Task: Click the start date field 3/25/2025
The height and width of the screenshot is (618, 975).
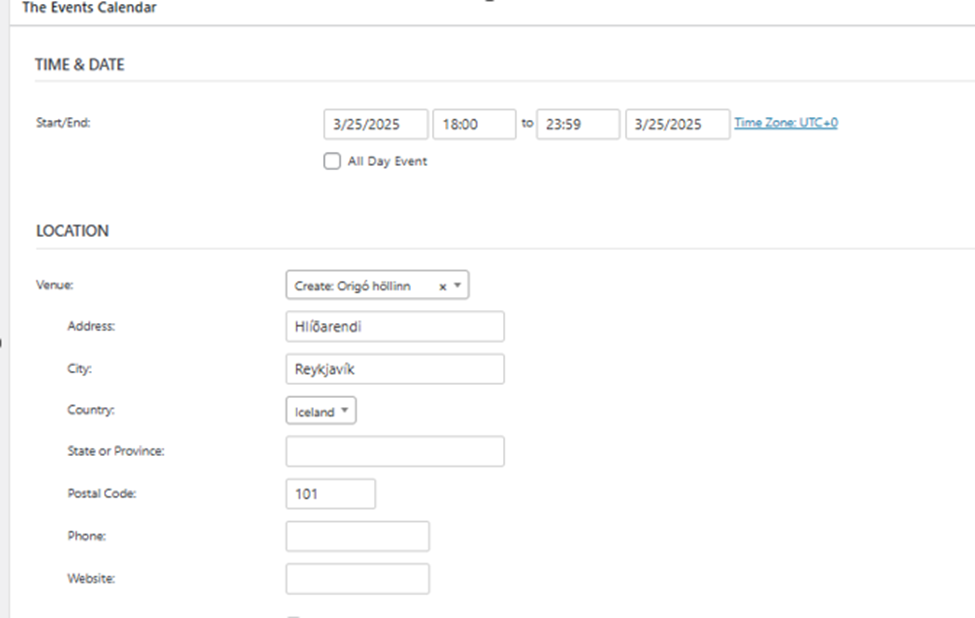Action: pos(376,125)
